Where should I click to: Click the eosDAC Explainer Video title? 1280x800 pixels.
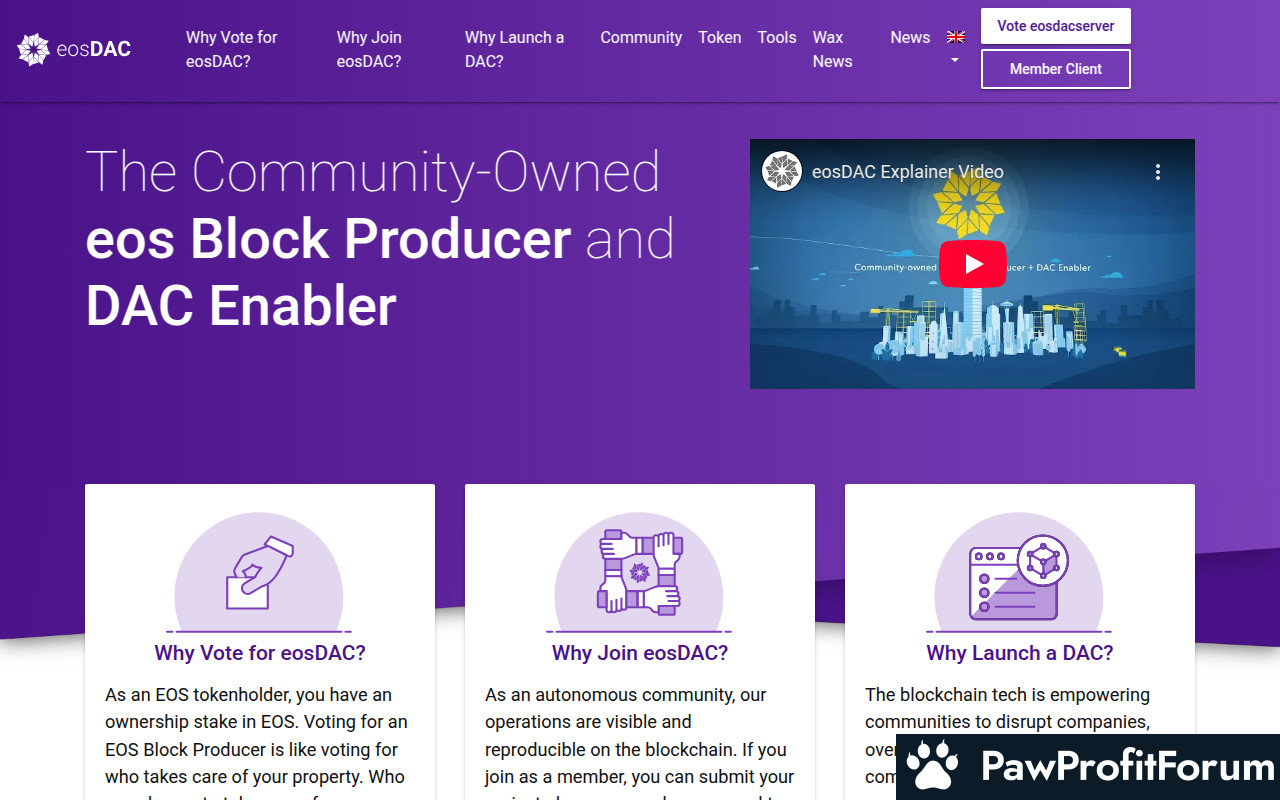[907, 172]
